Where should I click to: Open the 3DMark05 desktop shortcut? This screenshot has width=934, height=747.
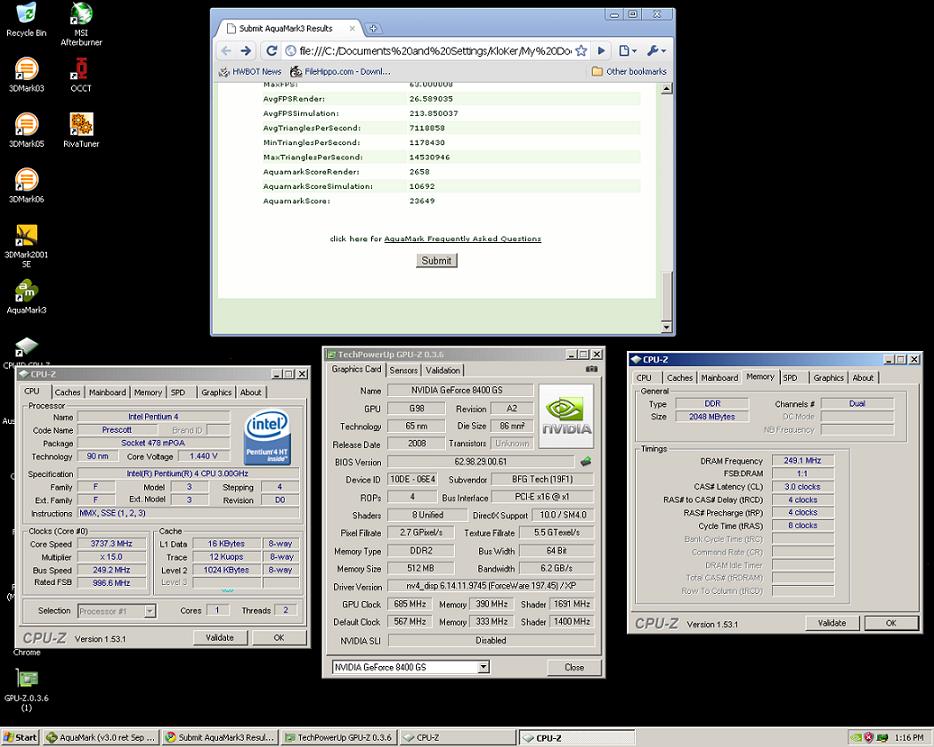pyautogui.click(x=26, y=130)
